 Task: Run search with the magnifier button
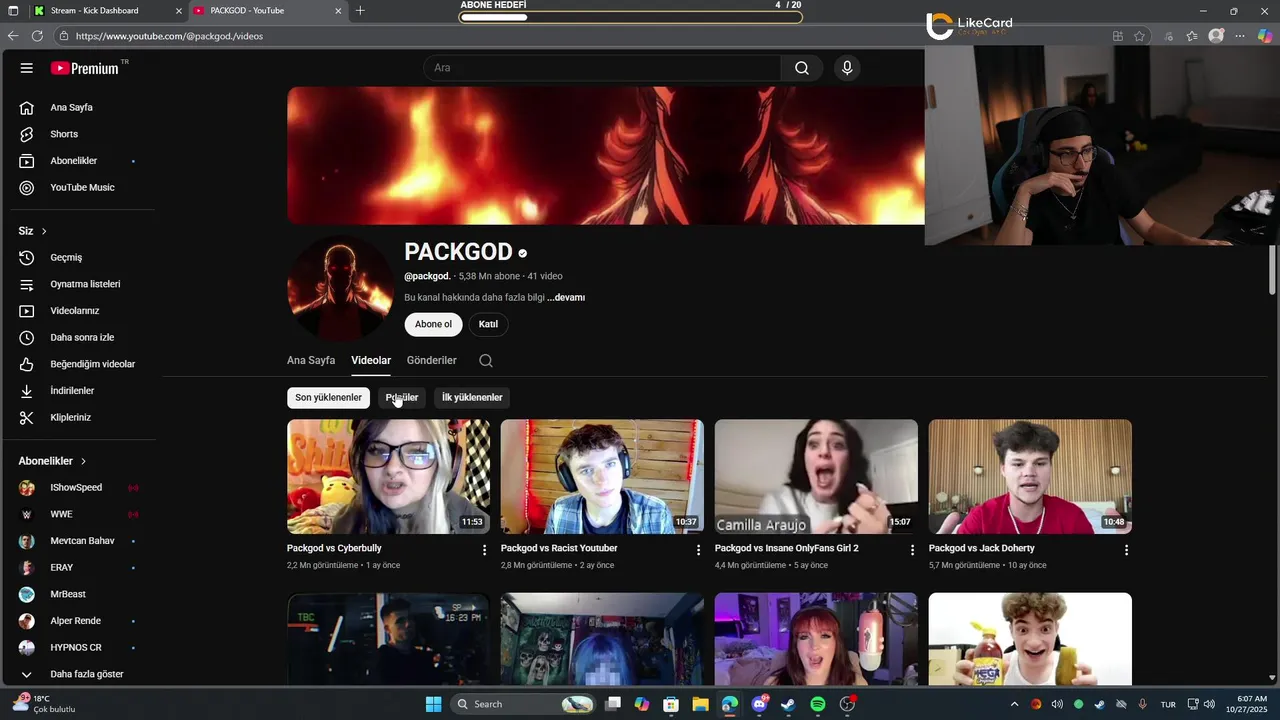pos(802,68)
